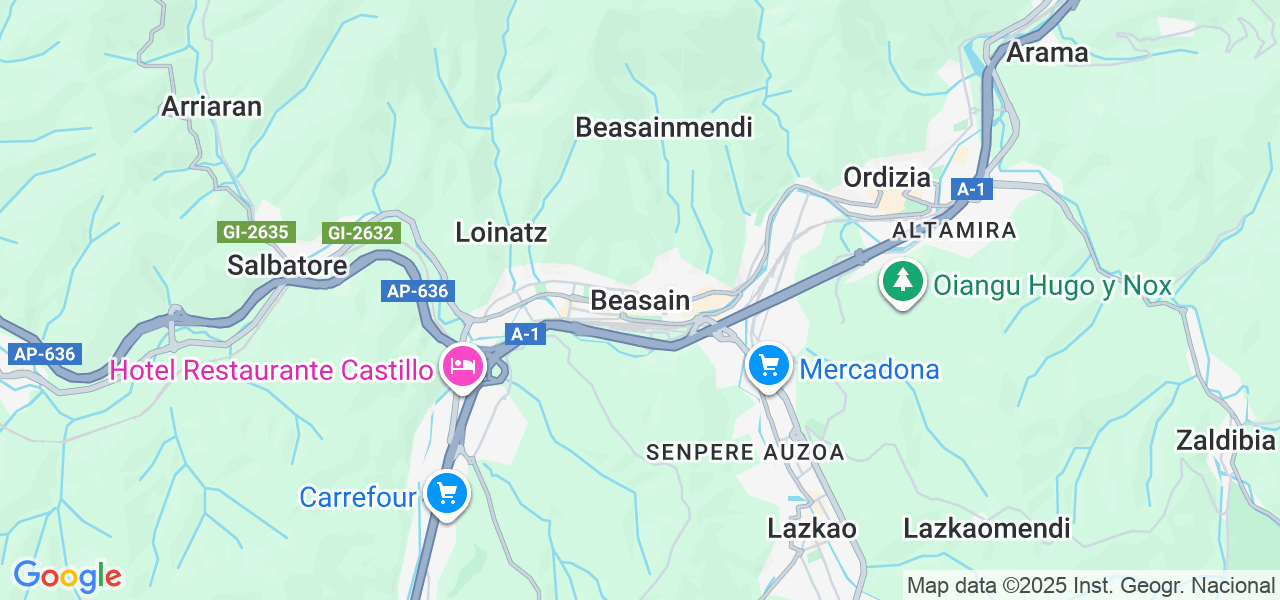Click the GI-2635 road shield
Viewport: 1280px width, 600px height.
point(255,232)
